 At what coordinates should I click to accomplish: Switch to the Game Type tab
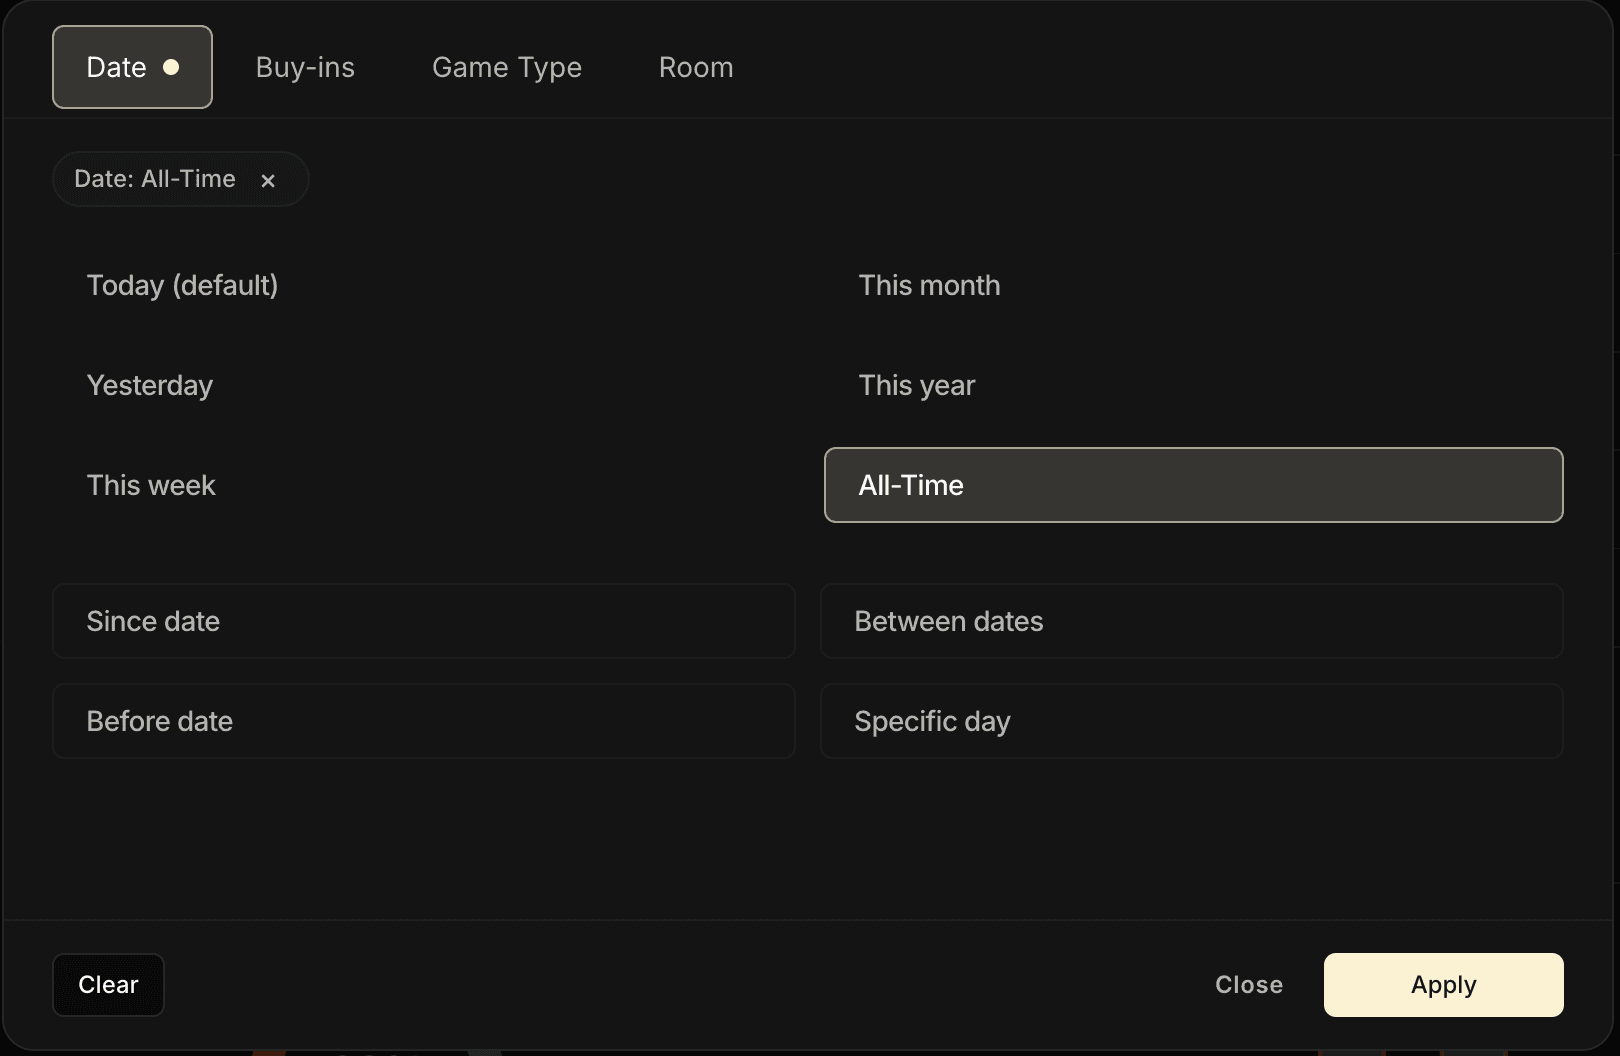(506, 67)
